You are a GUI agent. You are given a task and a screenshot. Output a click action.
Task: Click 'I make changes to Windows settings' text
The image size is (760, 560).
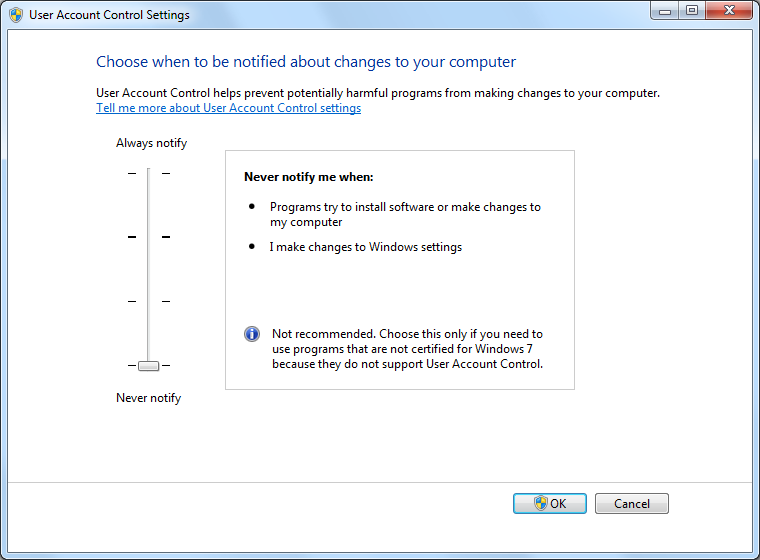tap(366, 247)
